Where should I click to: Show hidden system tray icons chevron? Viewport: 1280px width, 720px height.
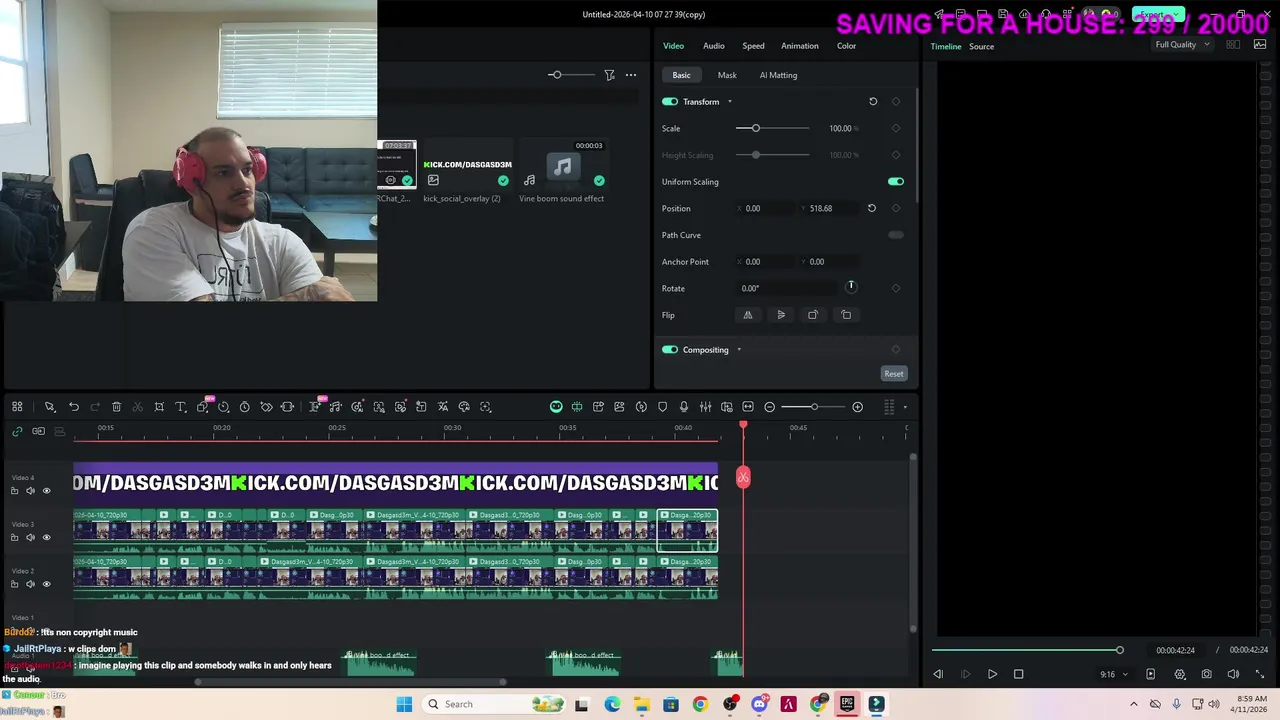point(1133,704)
